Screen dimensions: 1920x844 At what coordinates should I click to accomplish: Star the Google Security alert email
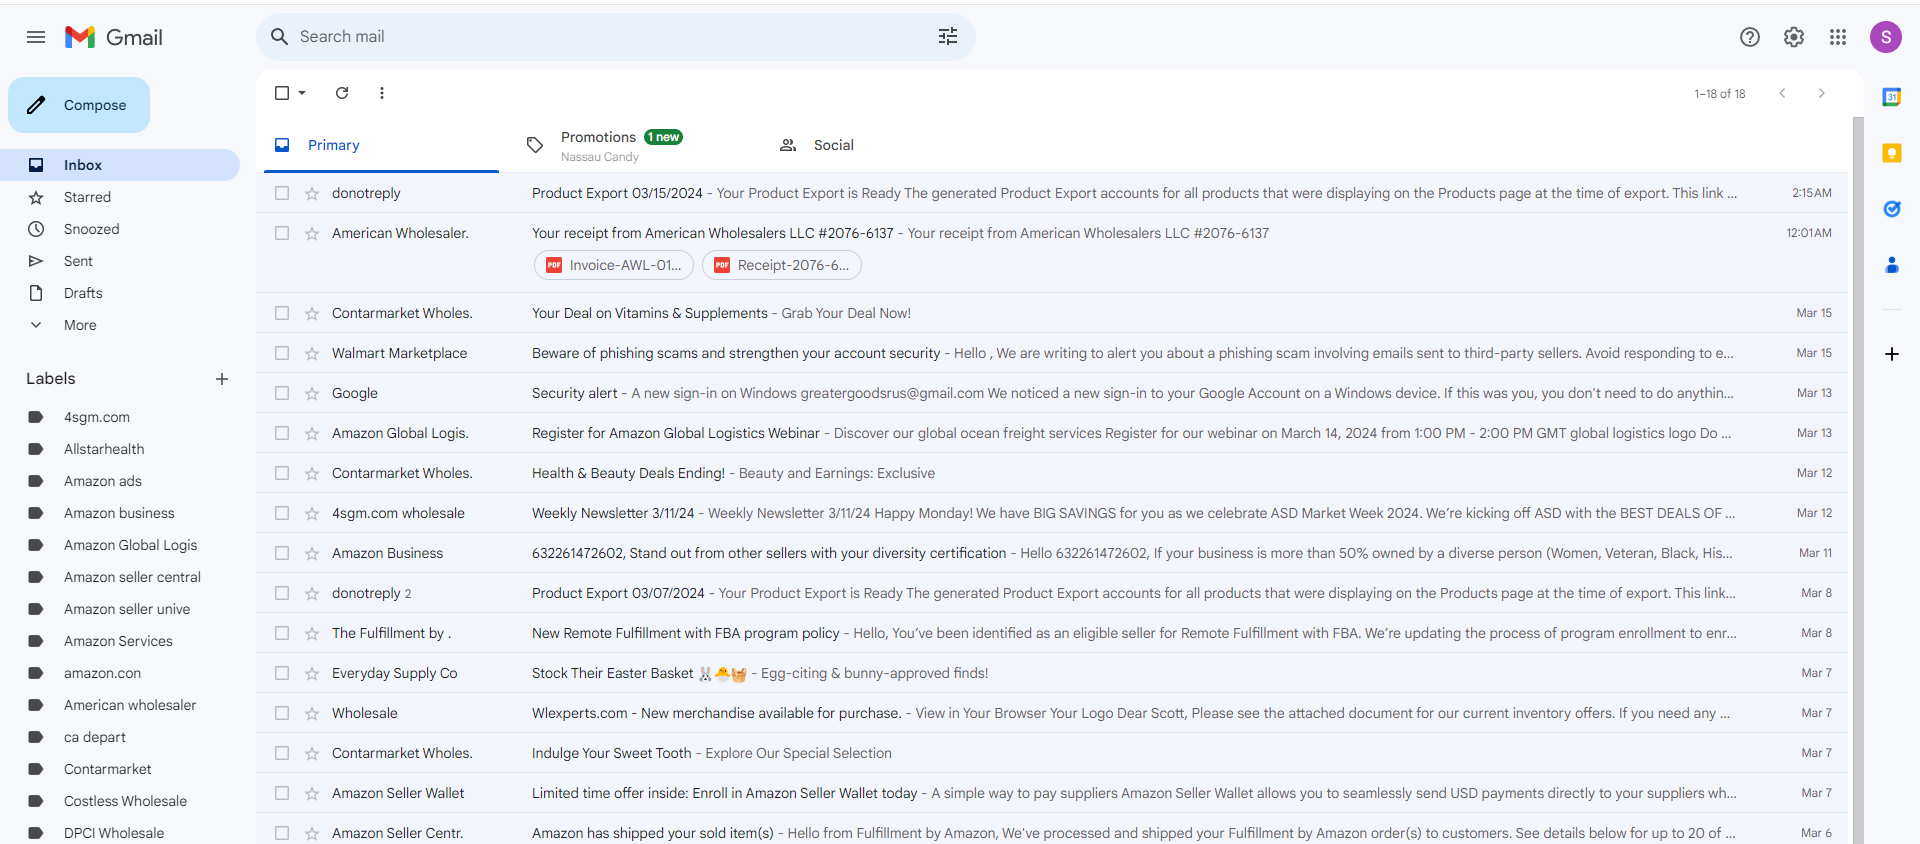(x=312, y=393)
